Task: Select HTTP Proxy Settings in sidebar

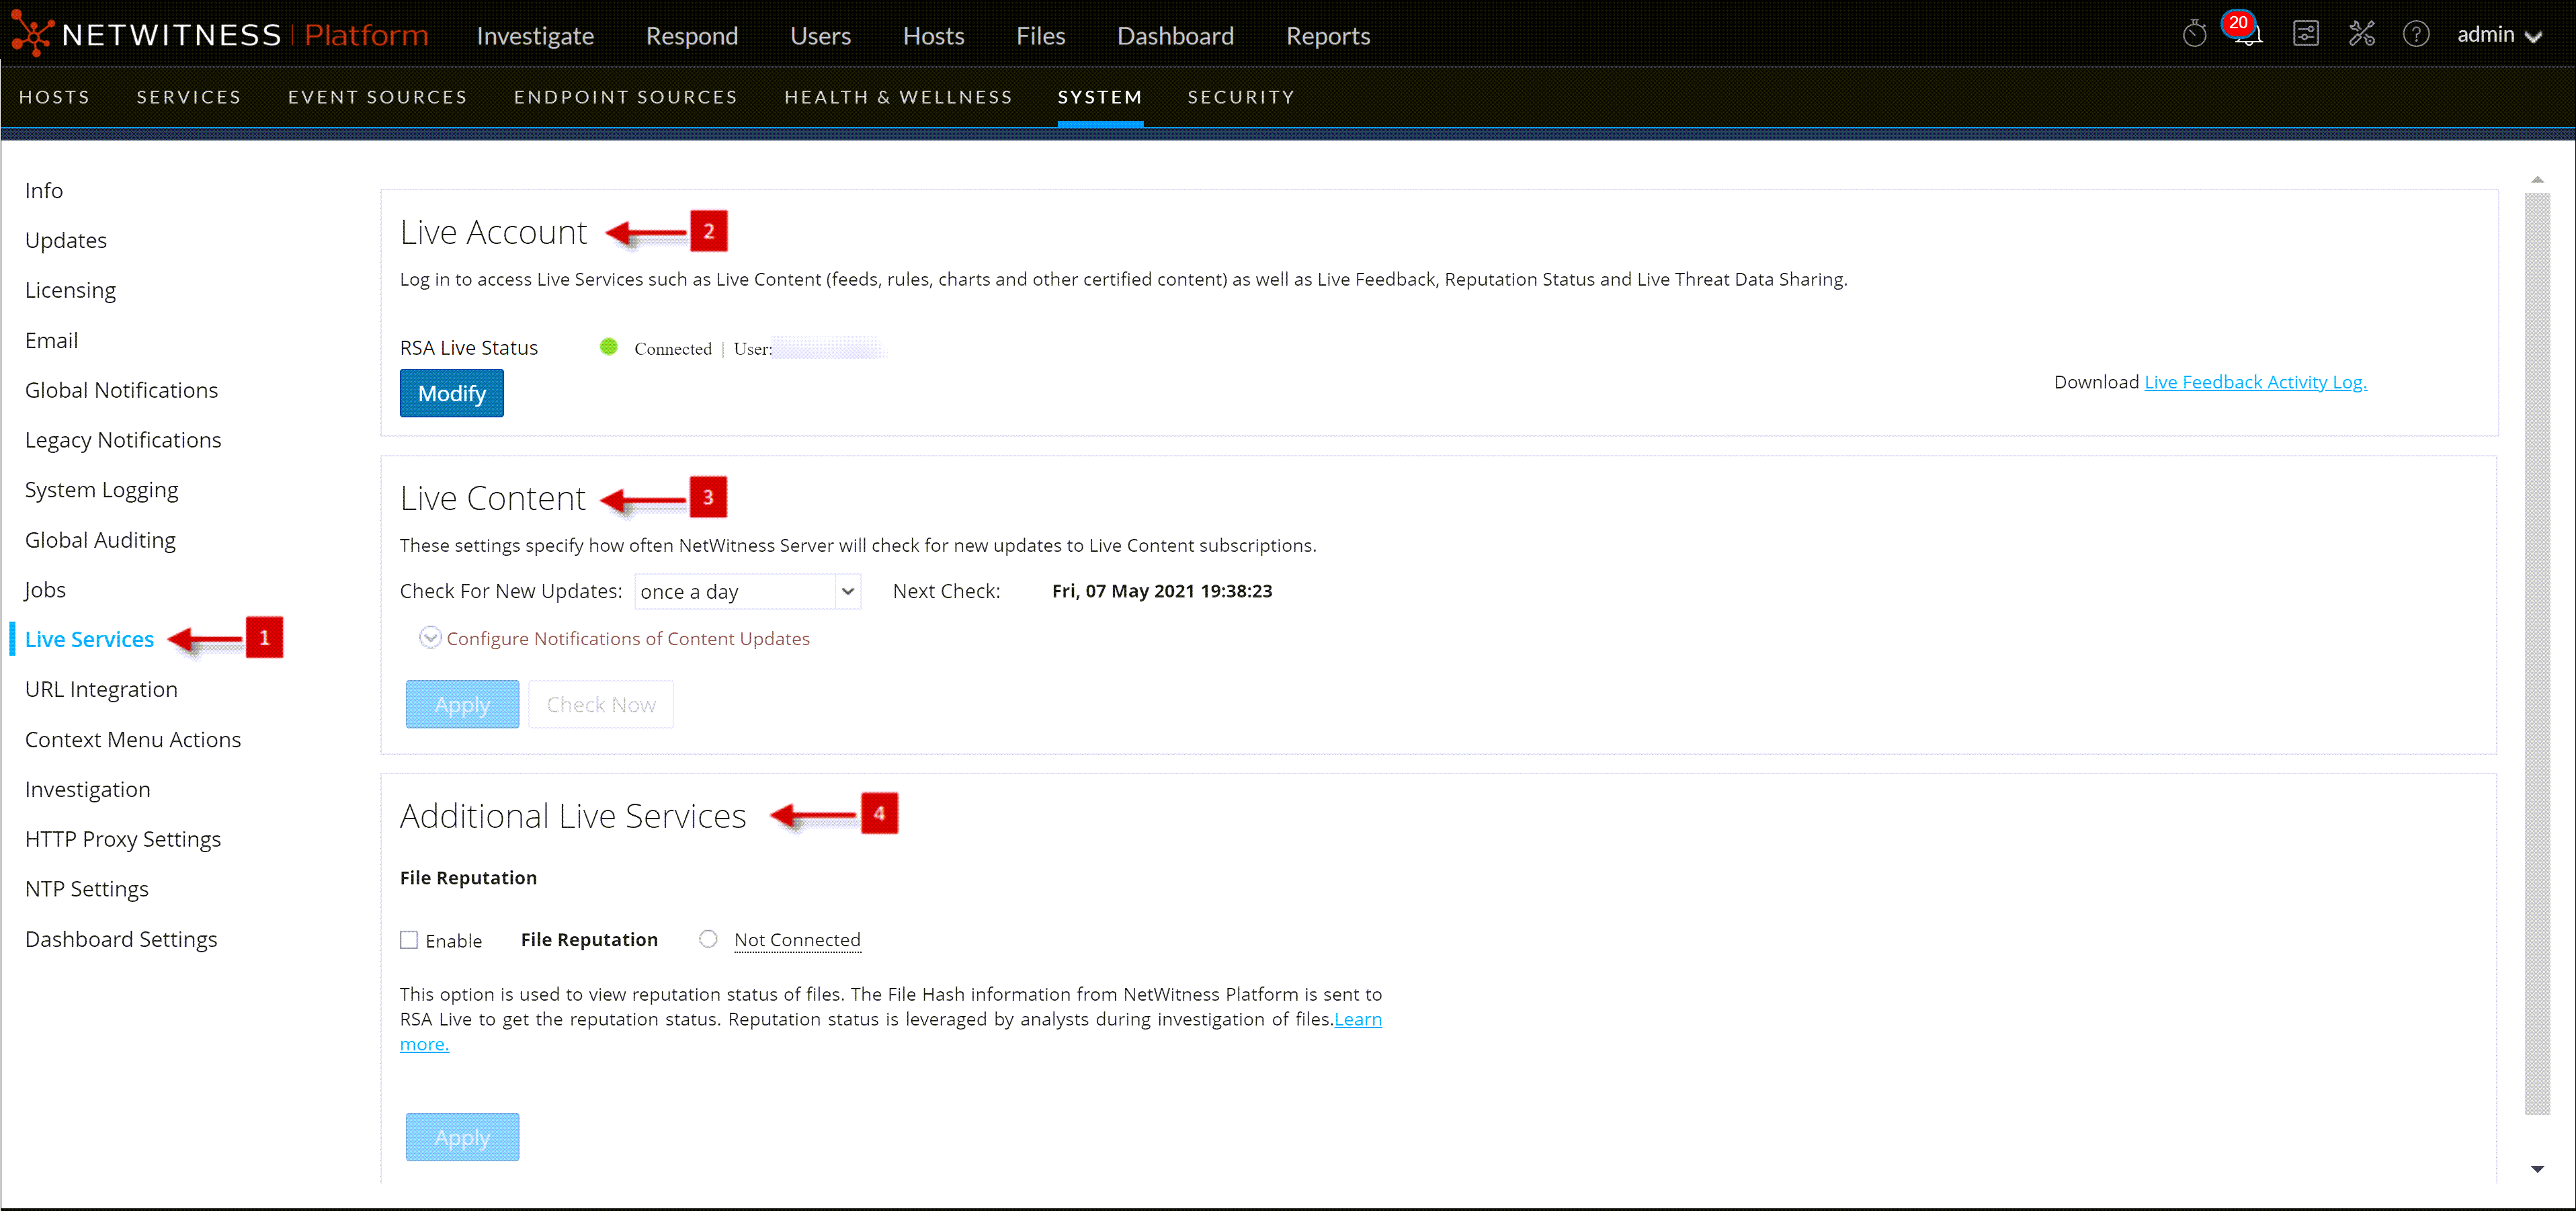Action: coord(123,839)
